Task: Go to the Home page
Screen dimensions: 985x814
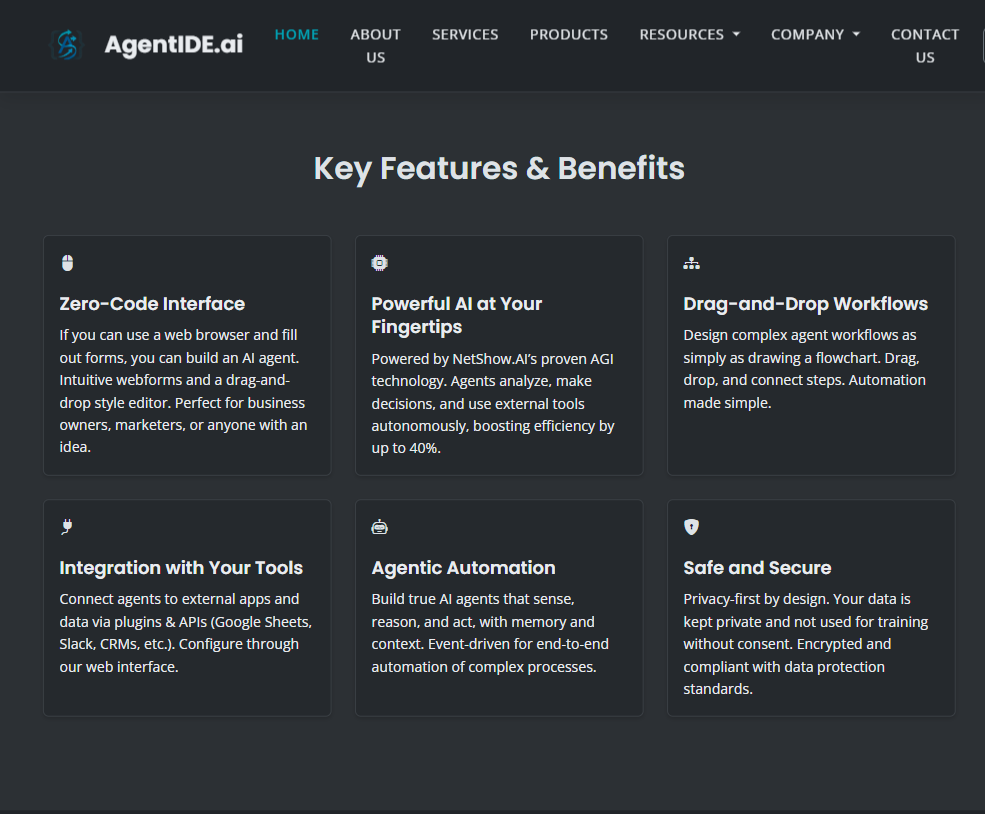Action: click(297, 34)
